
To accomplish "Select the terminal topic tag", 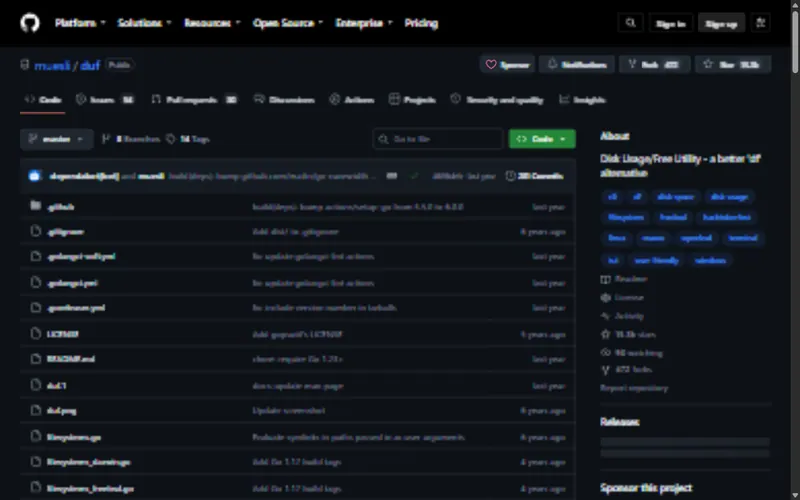I will (743, 238).
